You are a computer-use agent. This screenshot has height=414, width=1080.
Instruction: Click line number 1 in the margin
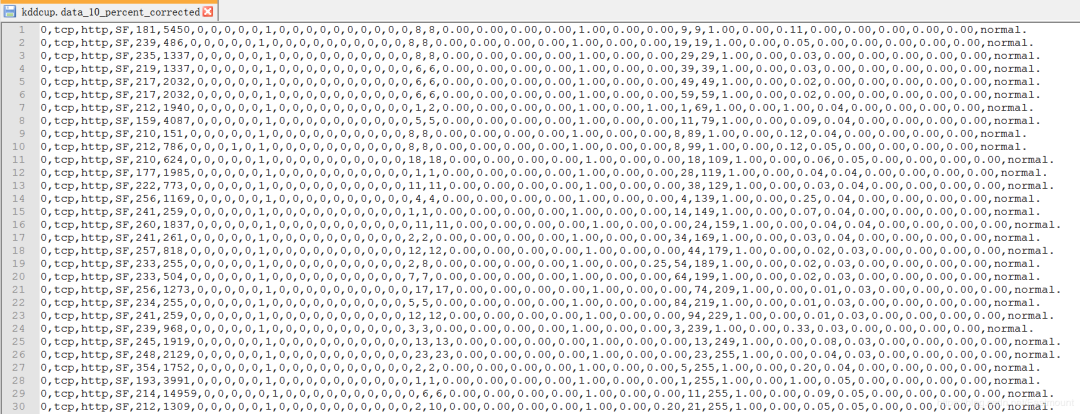22,30
